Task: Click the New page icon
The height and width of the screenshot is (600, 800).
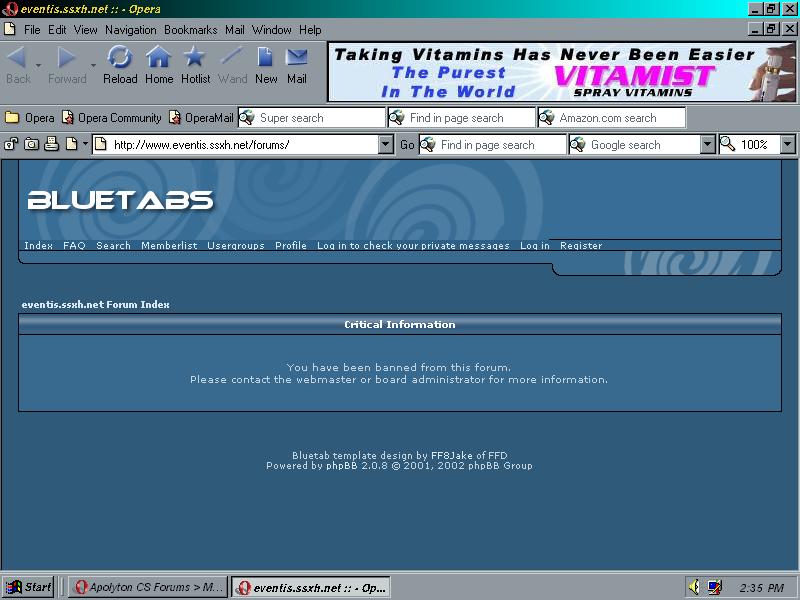Action: tap(266, 64)
